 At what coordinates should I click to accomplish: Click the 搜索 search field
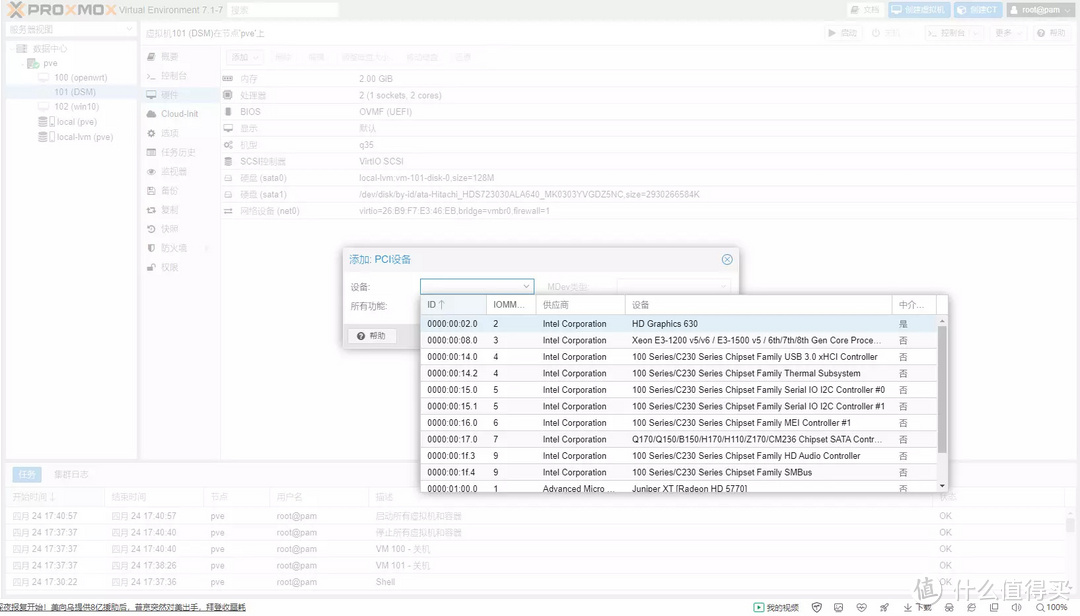283,10
